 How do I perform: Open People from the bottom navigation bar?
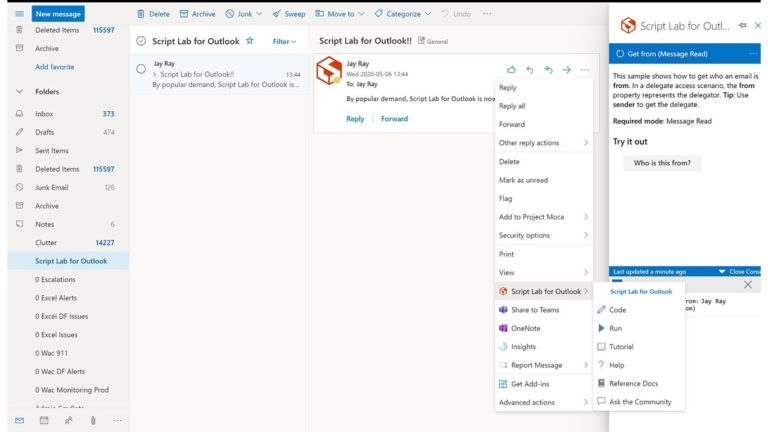point(69,420)
